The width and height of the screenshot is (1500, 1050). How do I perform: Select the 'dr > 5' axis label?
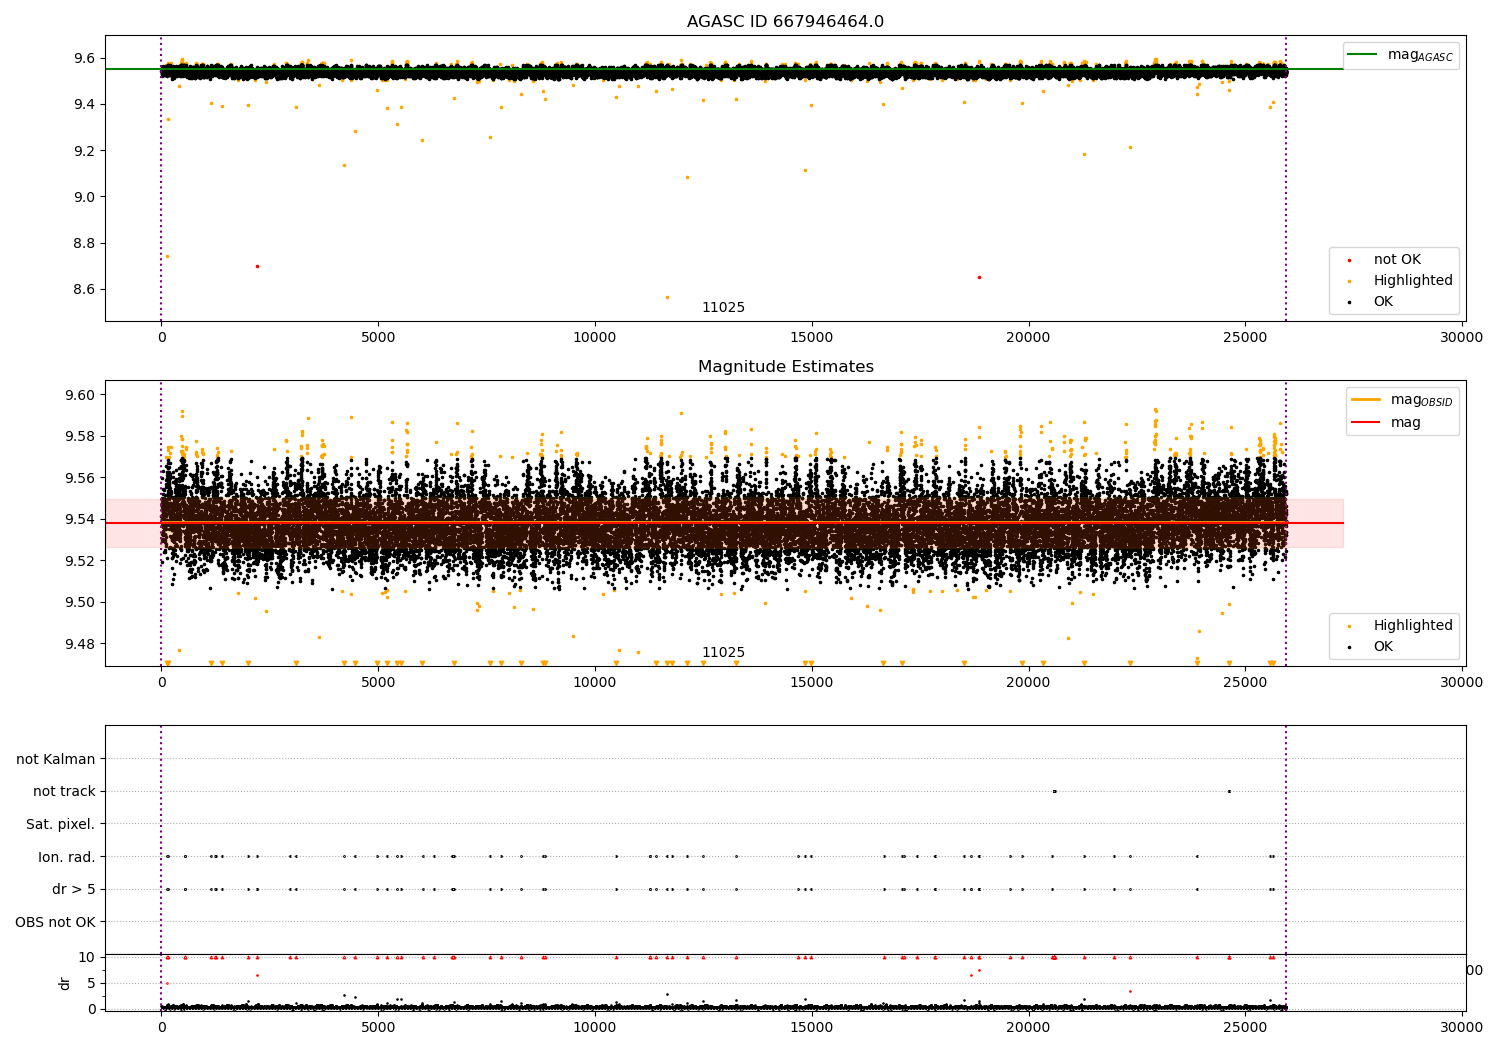tap(74, 890)
